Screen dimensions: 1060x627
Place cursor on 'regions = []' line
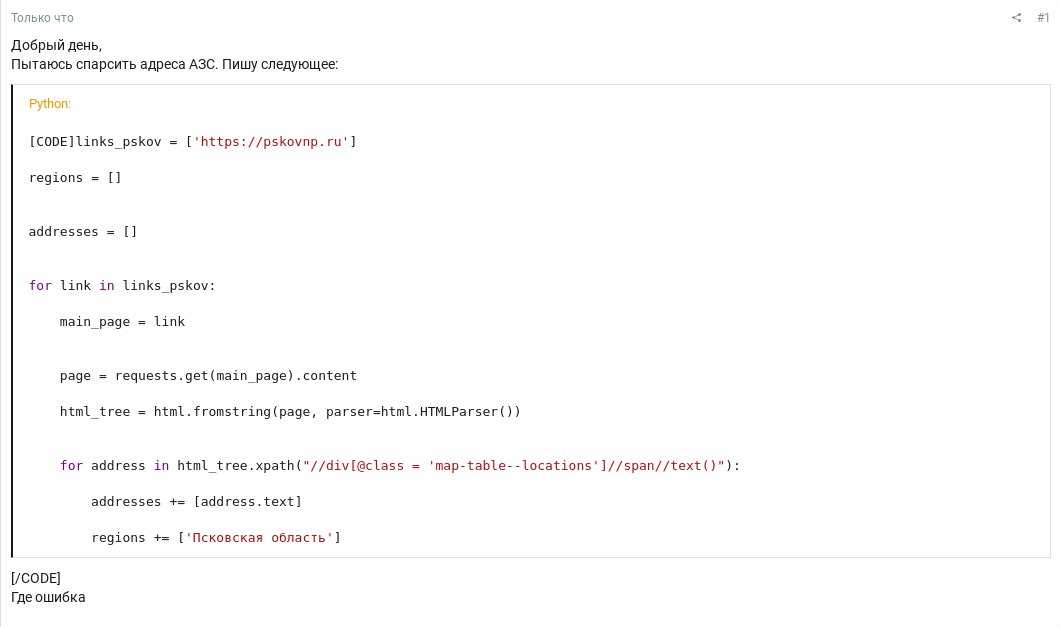pos(75,178)
